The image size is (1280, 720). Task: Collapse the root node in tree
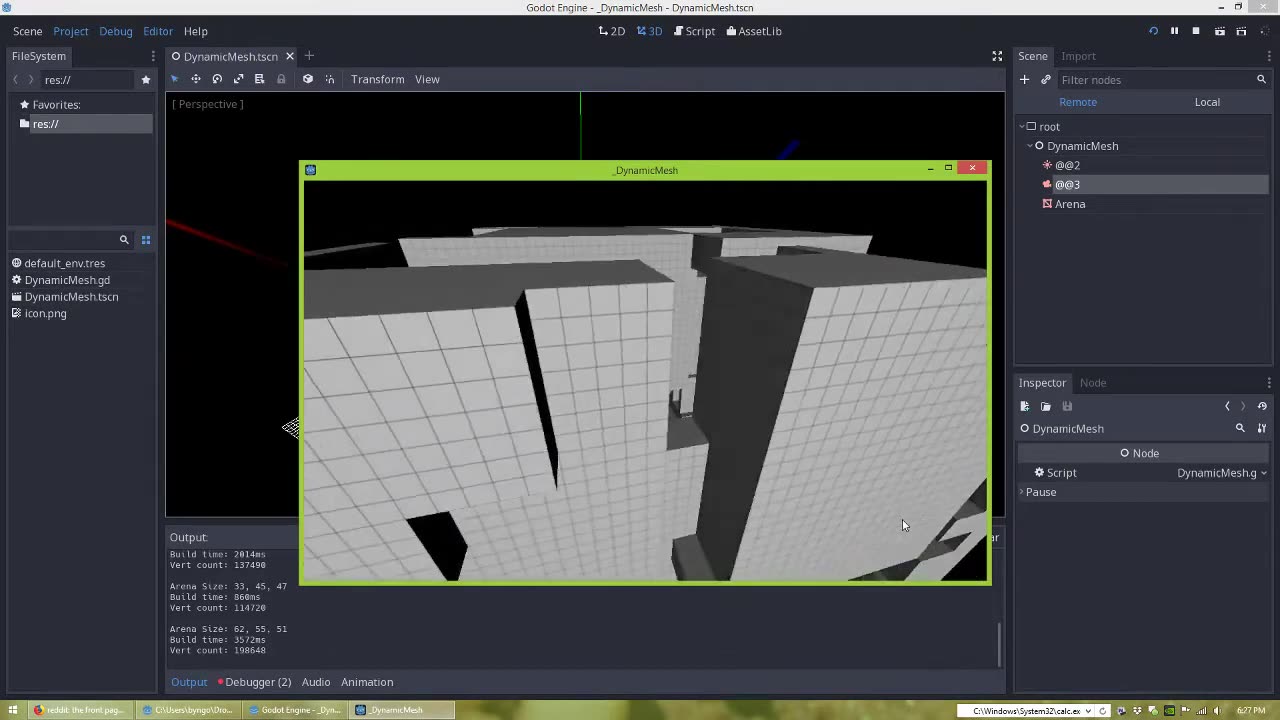coord(1021,127)
